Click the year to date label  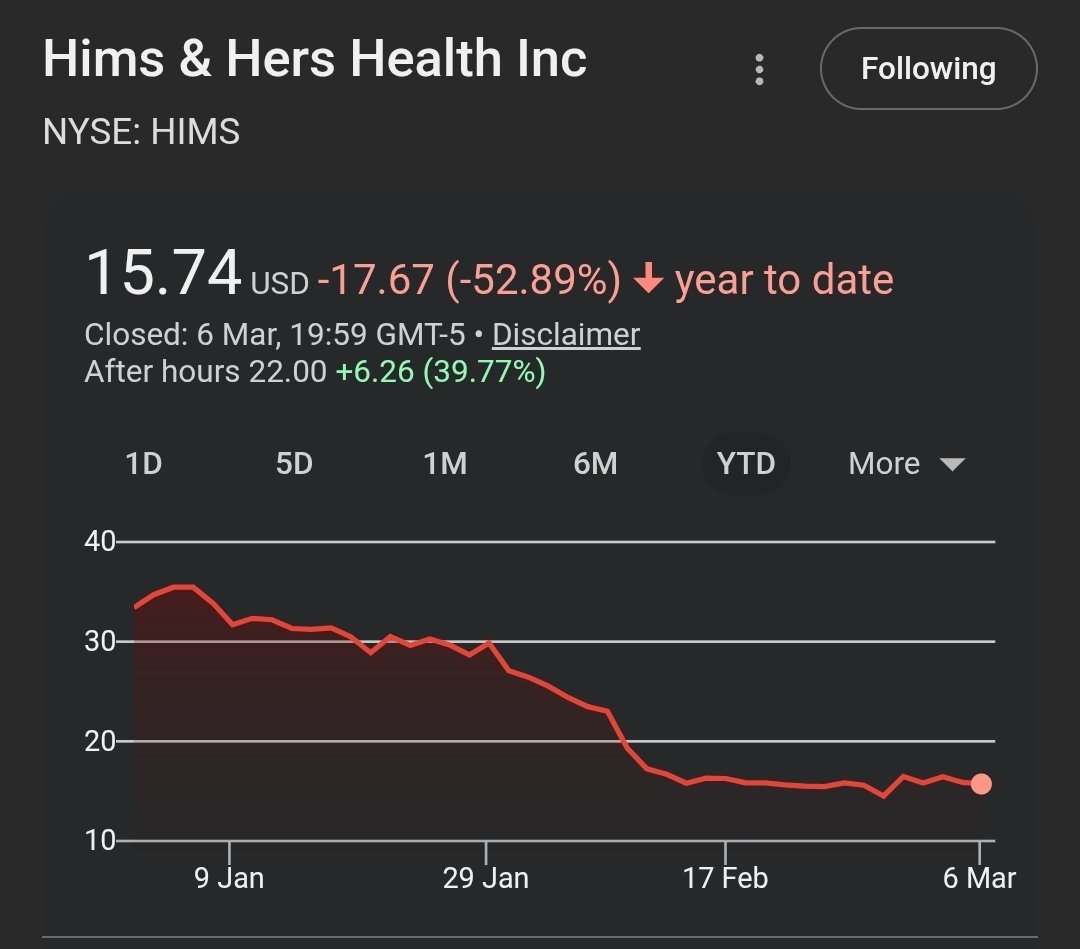(784, 280)
